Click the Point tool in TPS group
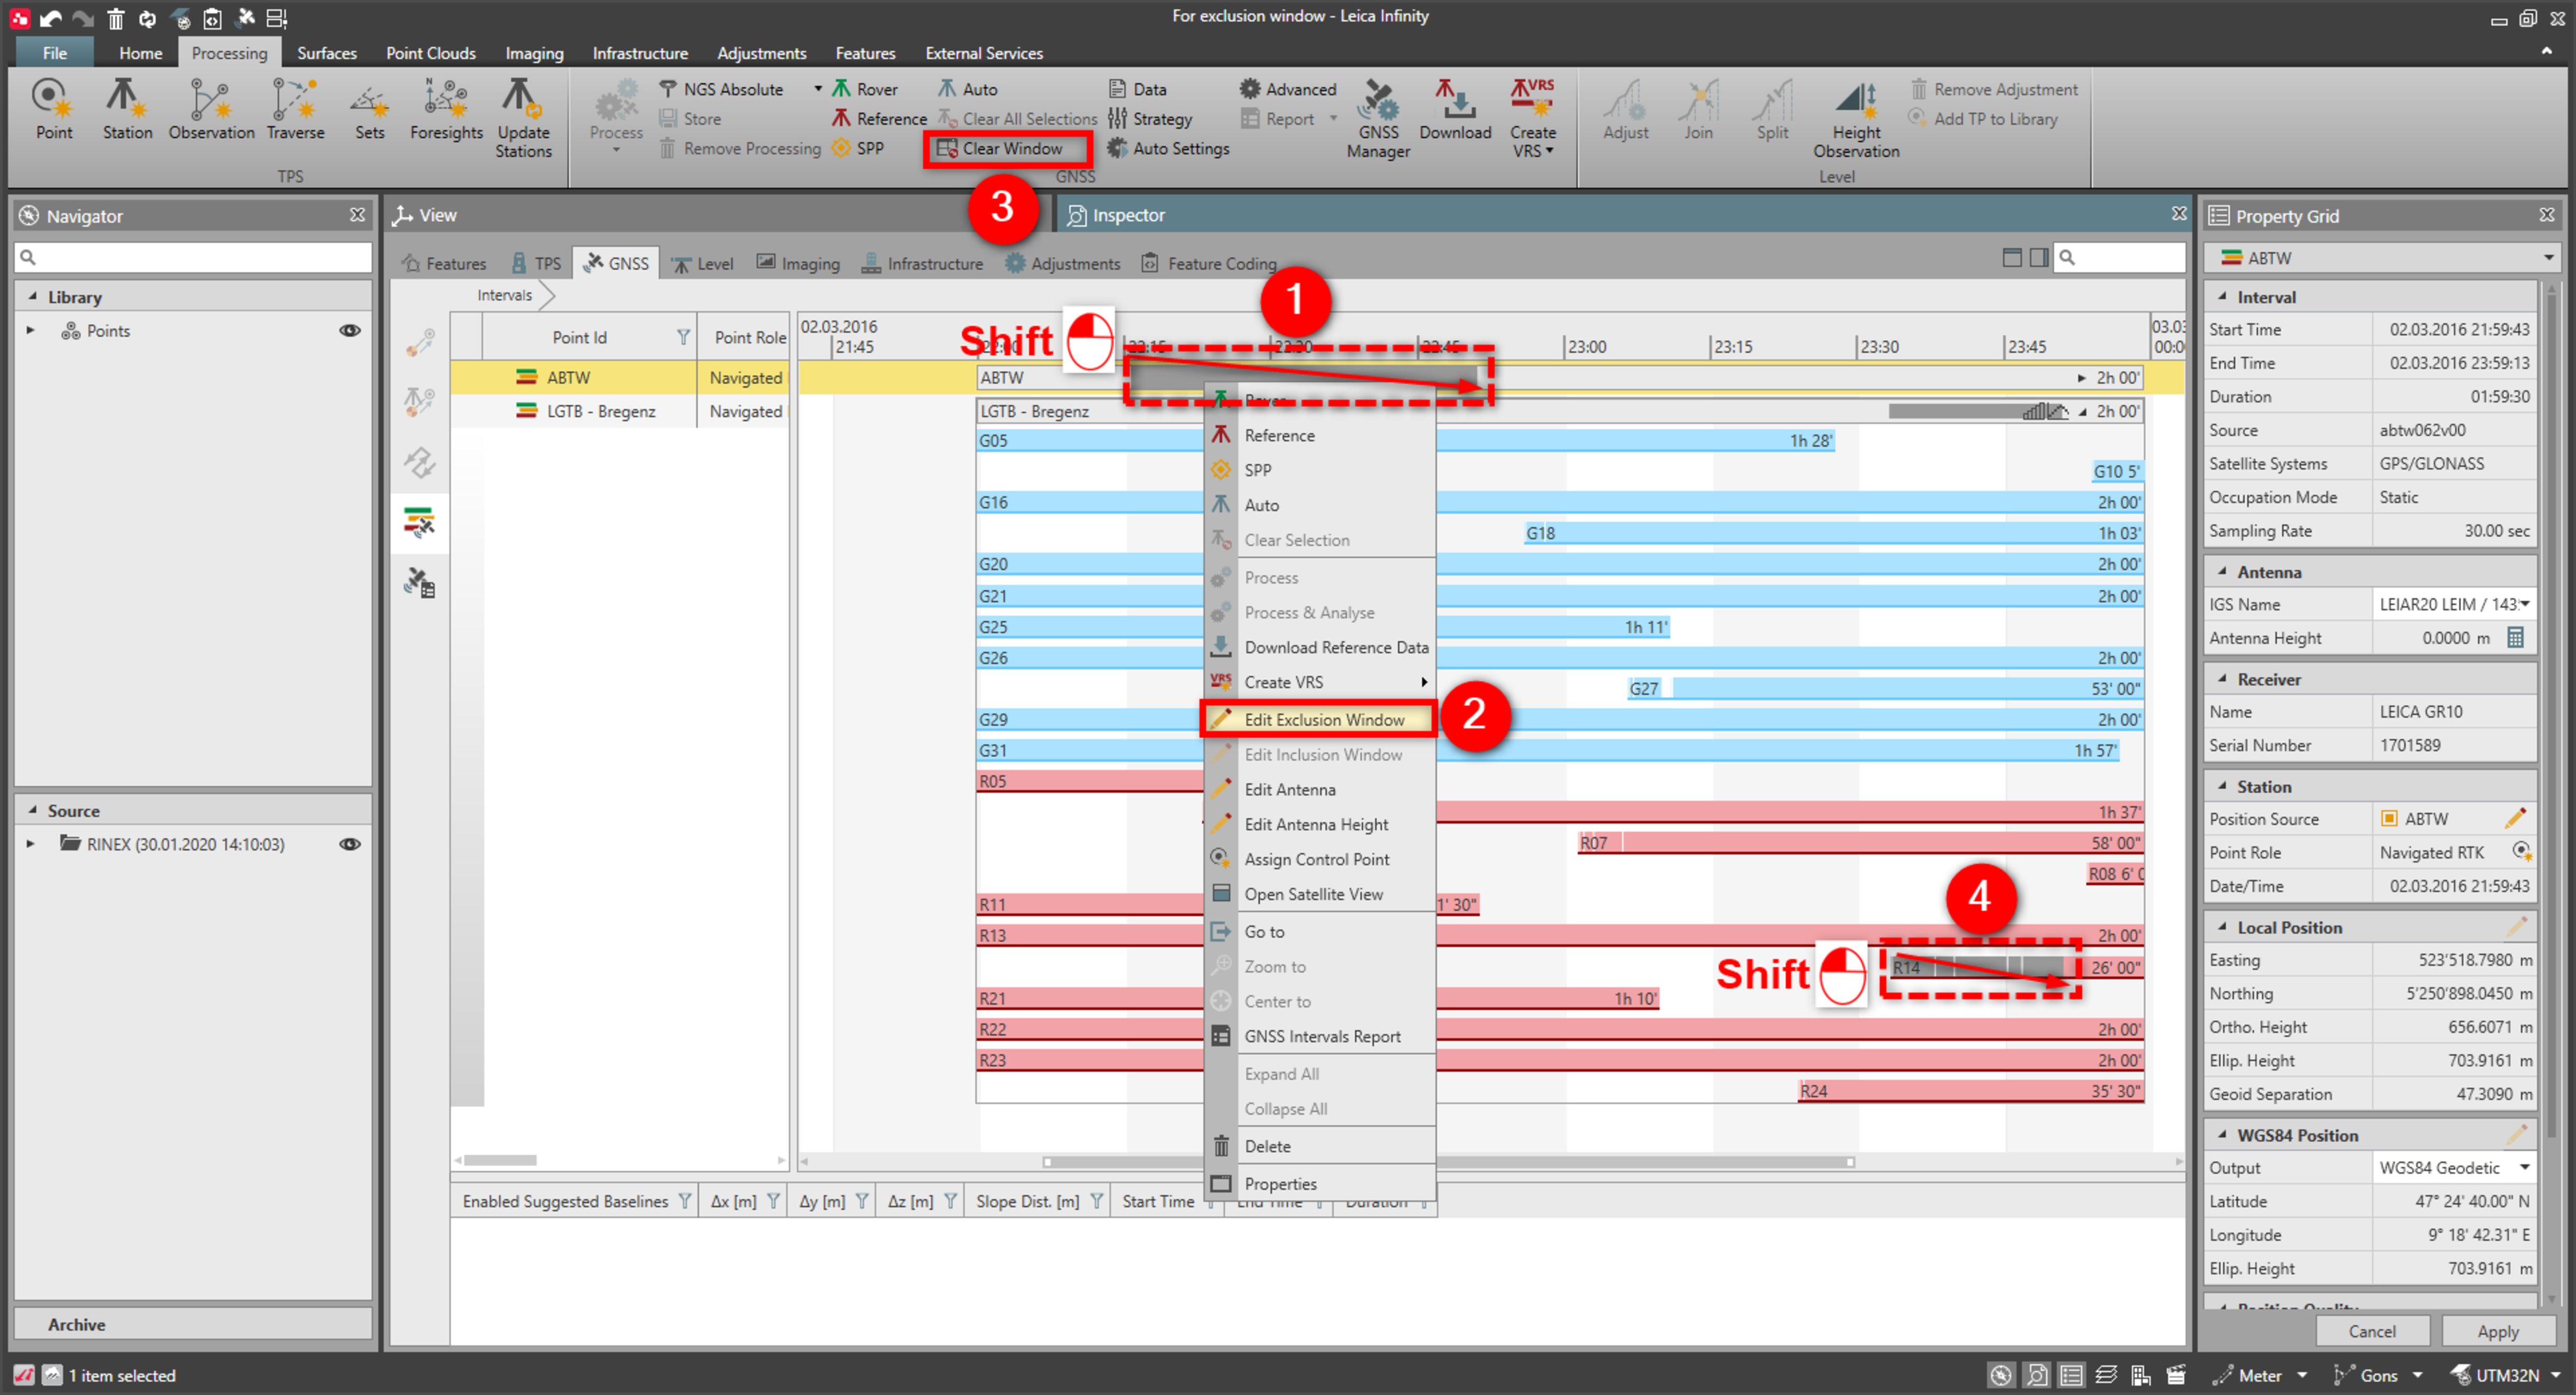This screenshot has height=1395, width=2576. (x=53, y=110)
